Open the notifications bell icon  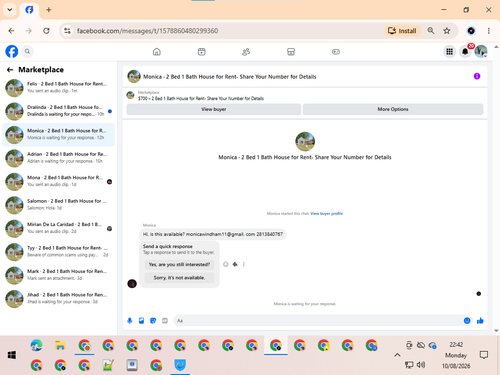tap(465, 51)
